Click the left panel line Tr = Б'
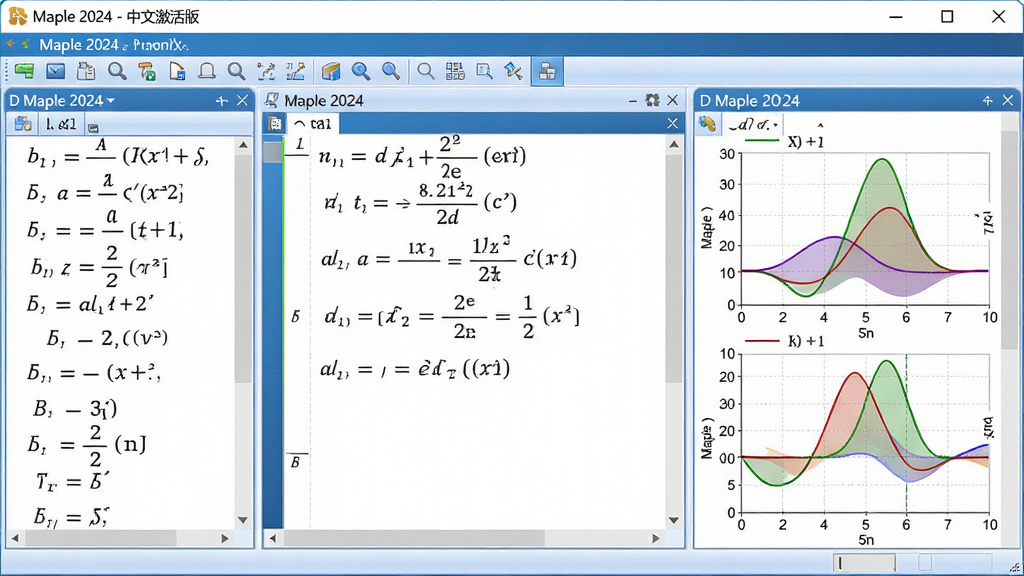 73,482
